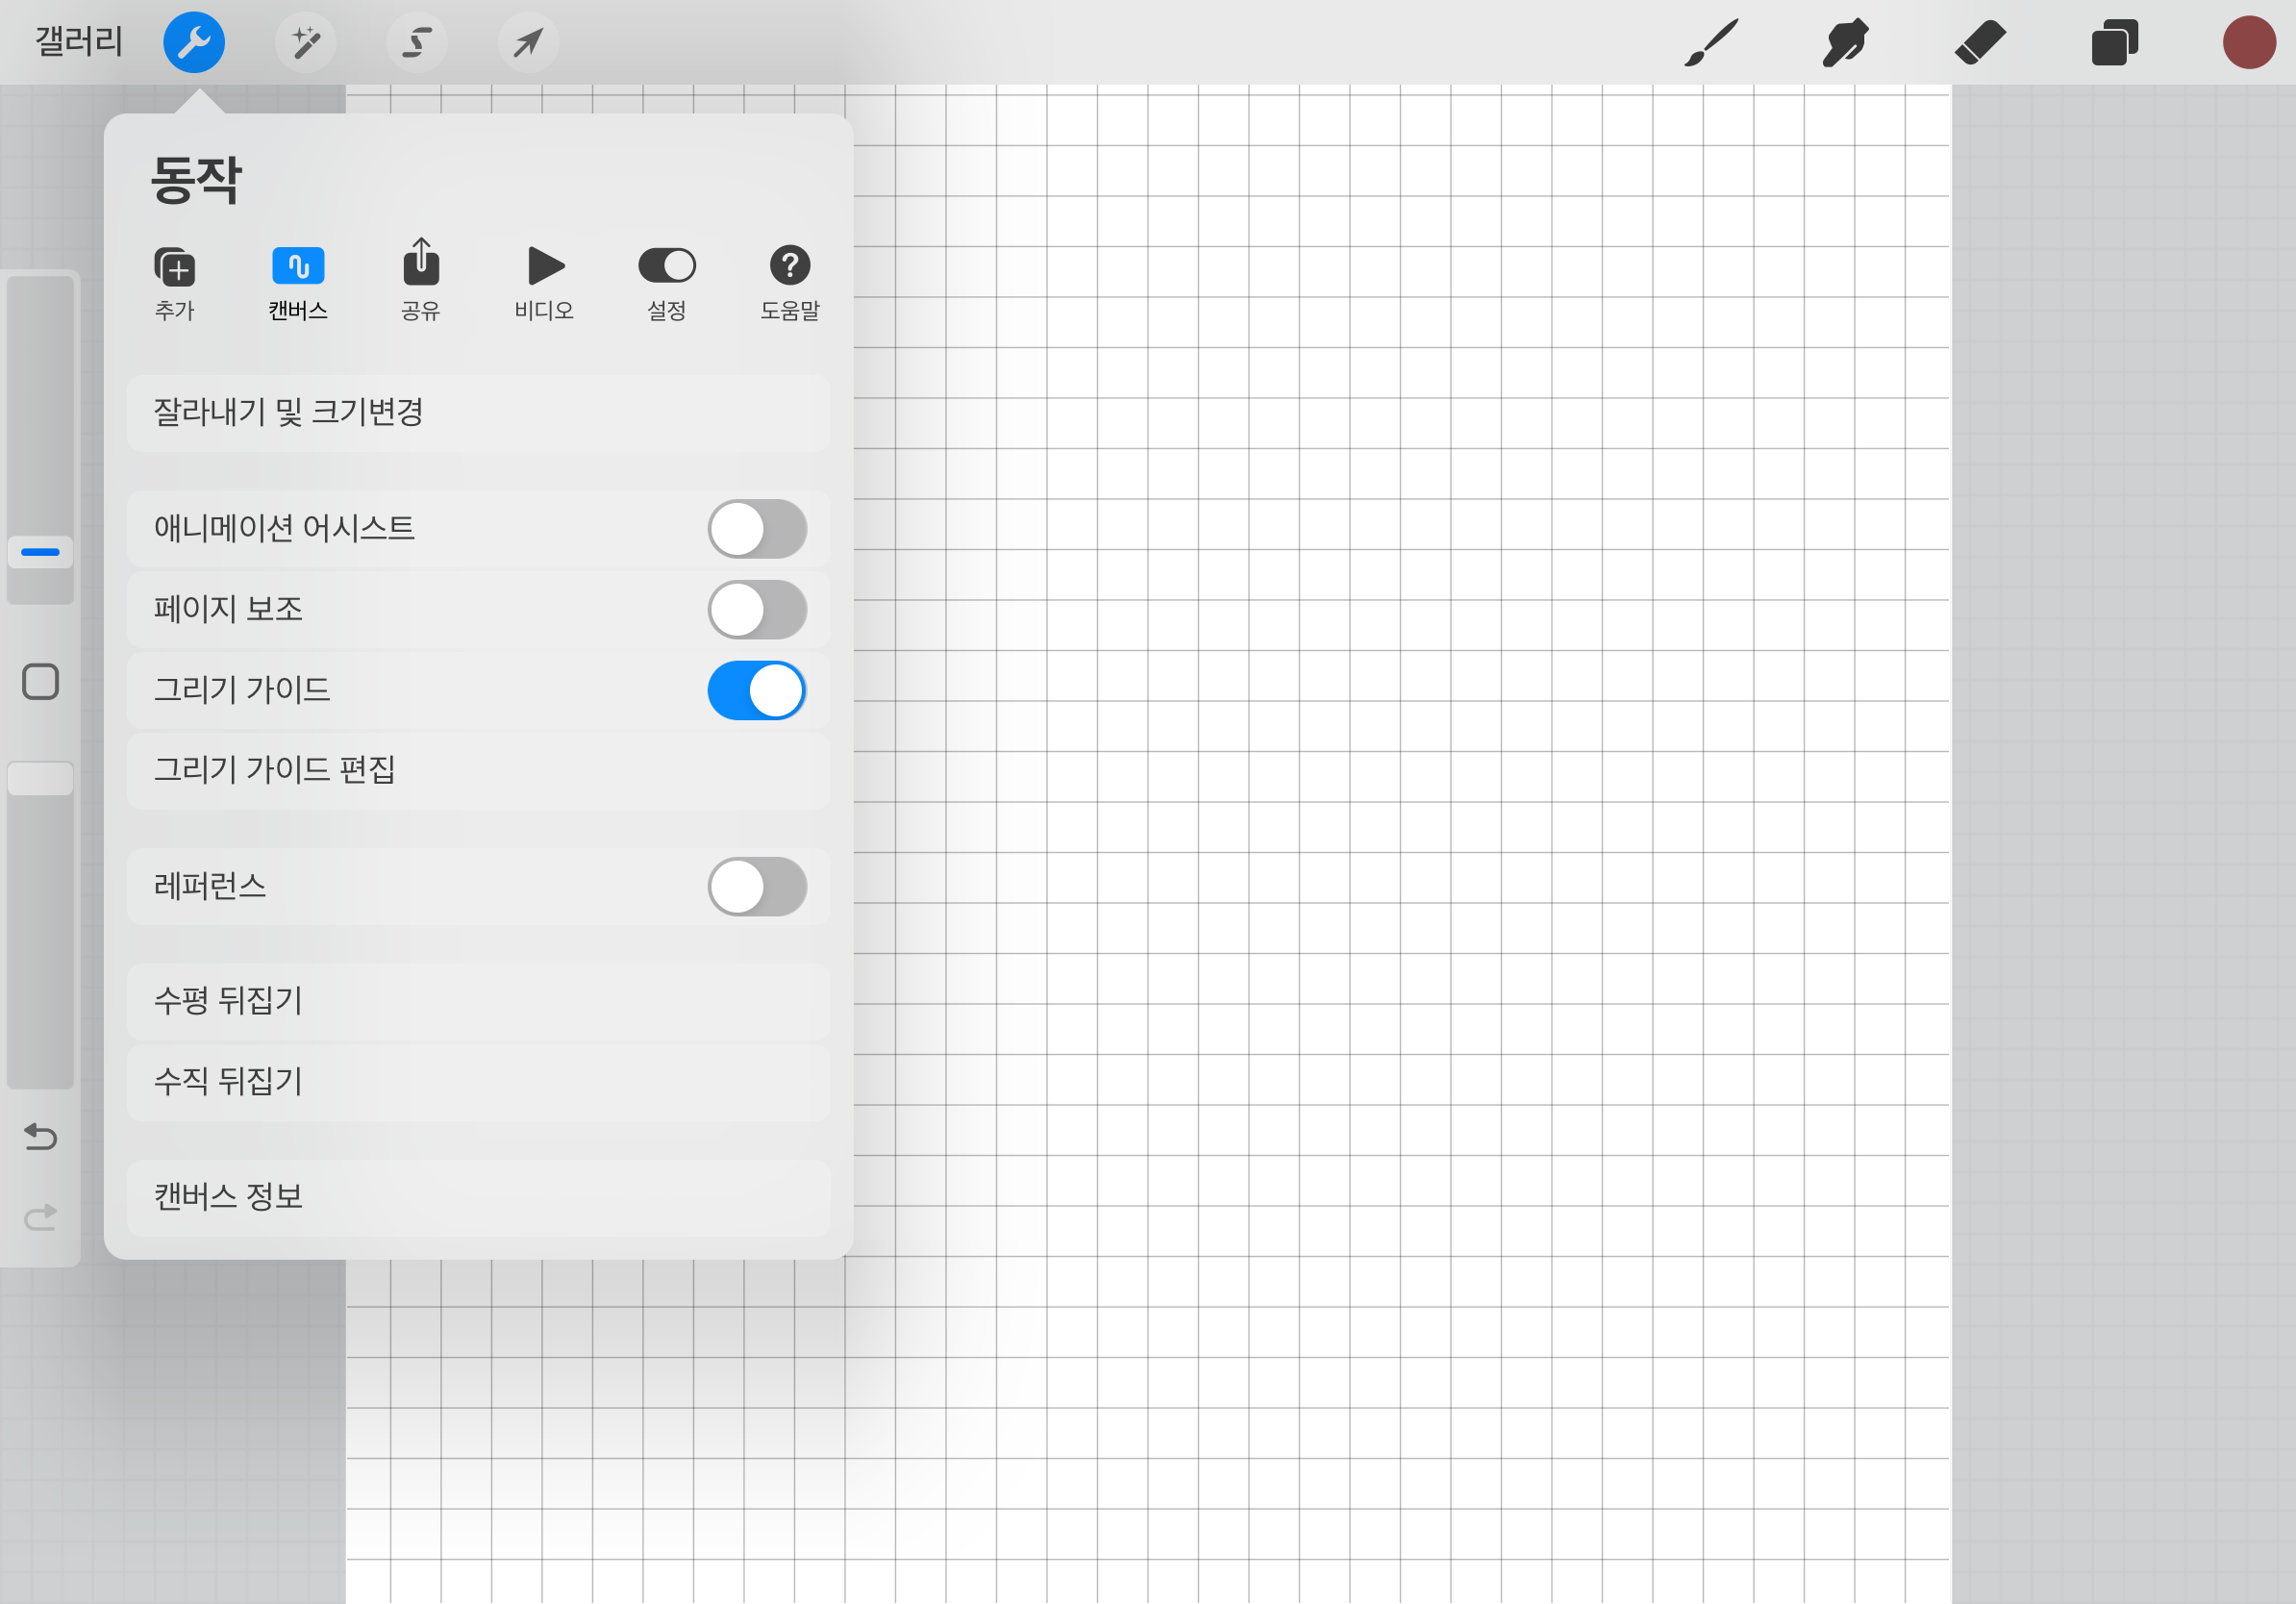2296x1604 pixels.
Task: Open 잘라내기 및 크기변경
Action: point(478,412)
